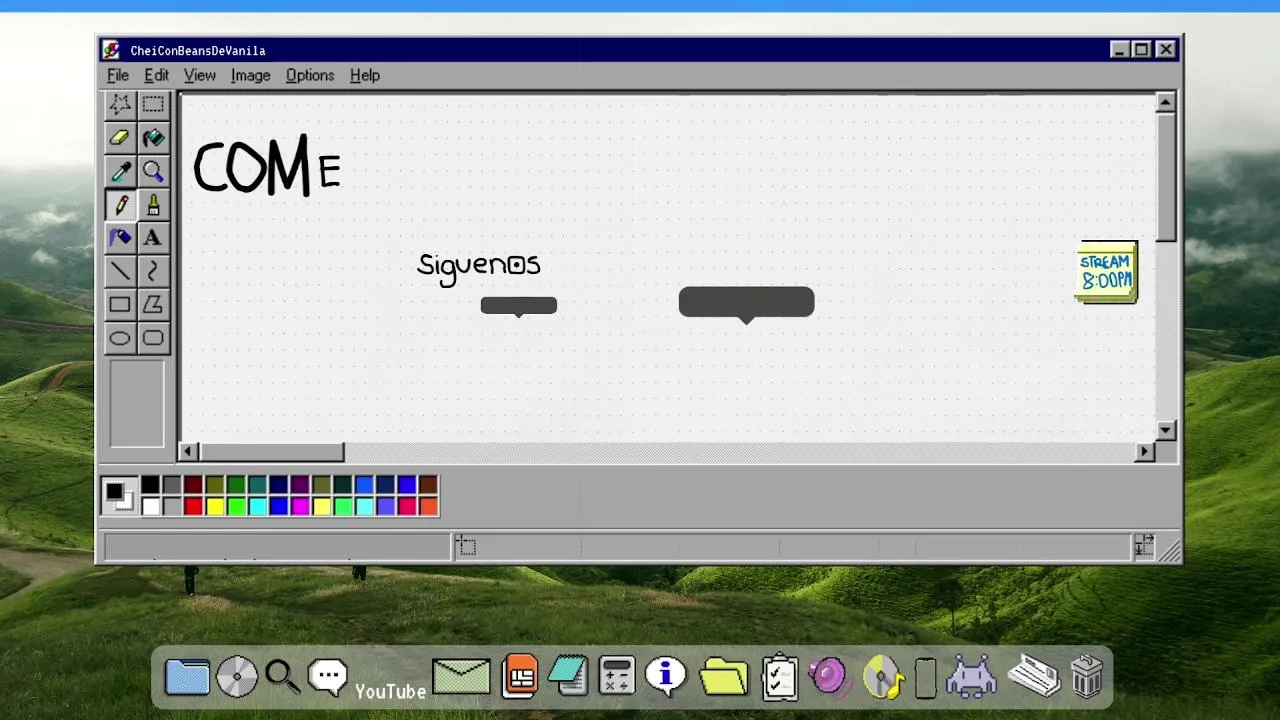Screen dimensions: 1280x720
Task: Pick the brown color swatch
Action: click(428, 485)
